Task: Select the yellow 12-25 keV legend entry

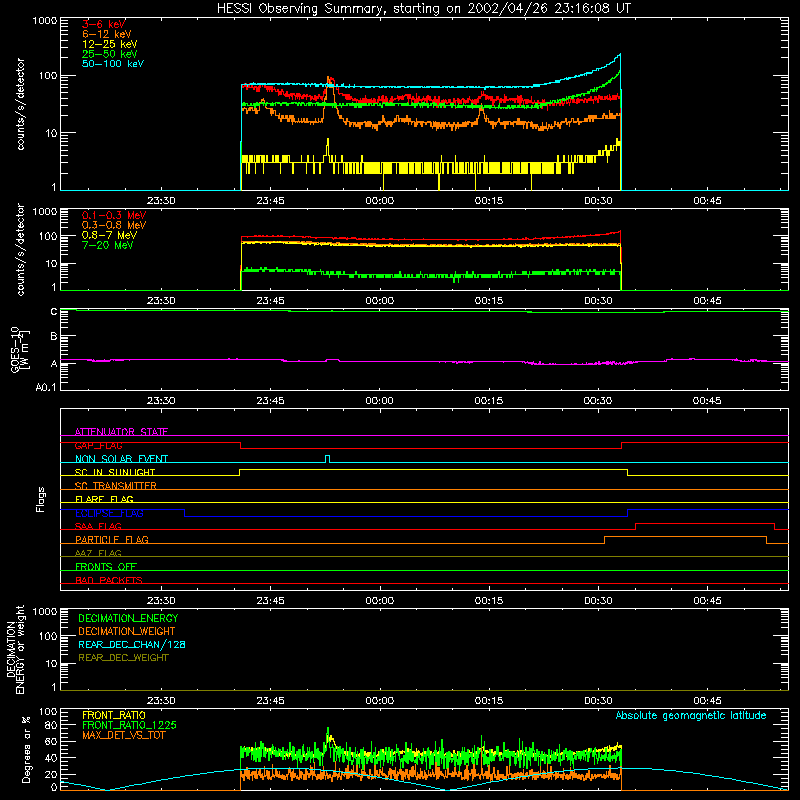Action: (x=109, y=44)
